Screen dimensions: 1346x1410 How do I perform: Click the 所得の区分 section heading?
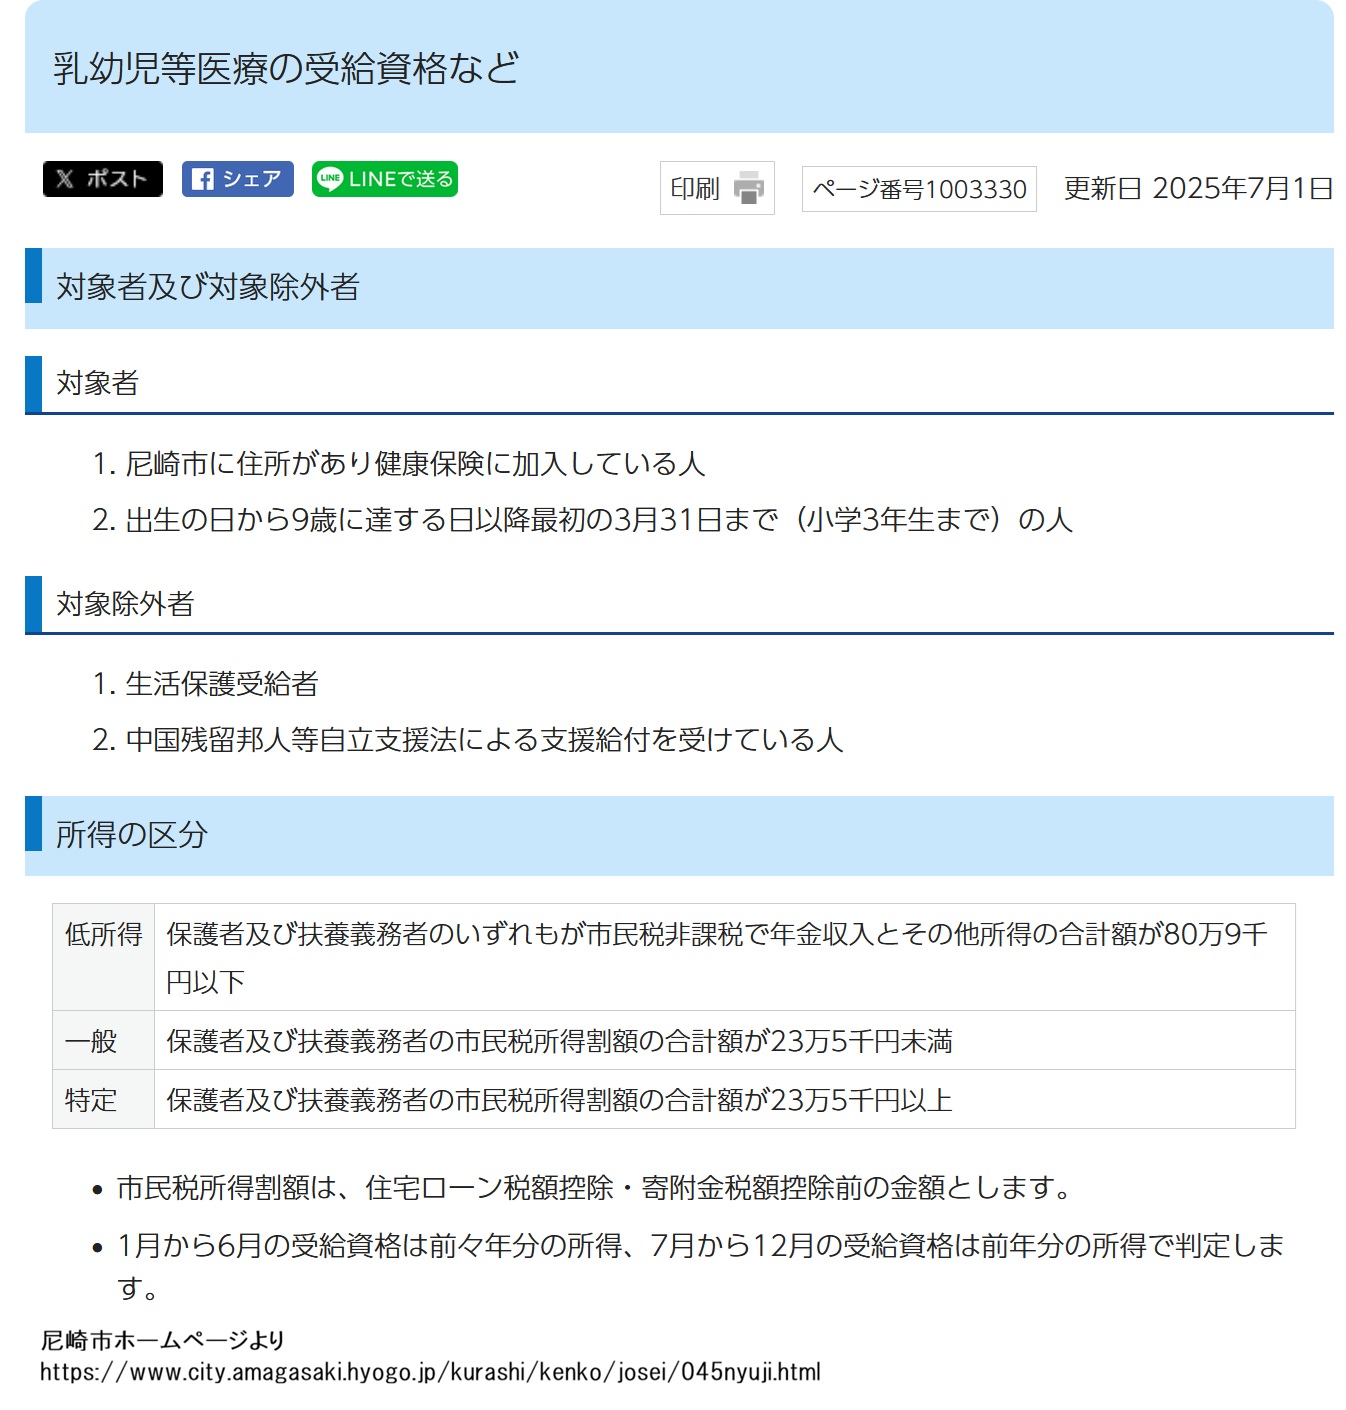(x=132, y=835)
